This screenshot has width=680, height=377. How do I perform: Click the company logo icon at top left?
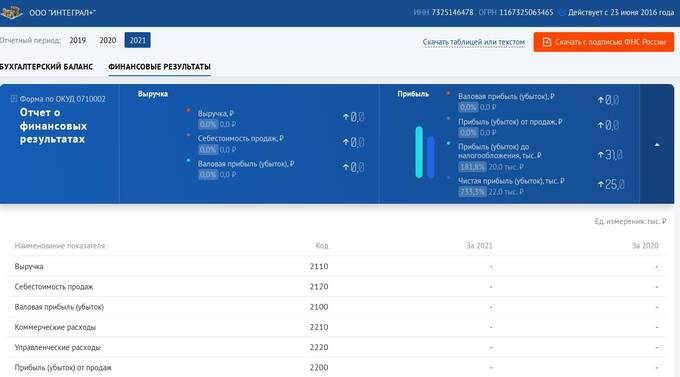[11, 12]
